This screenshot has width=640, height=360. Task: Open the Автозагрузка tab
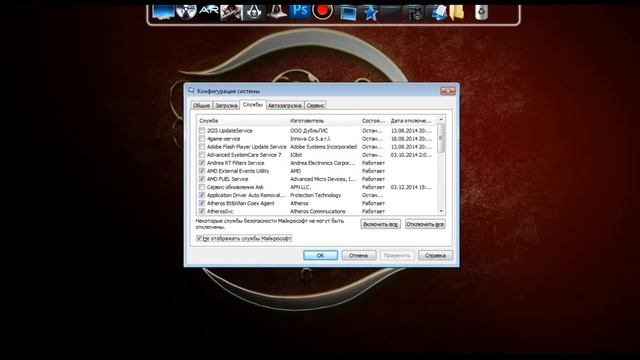tap(285, 106)
